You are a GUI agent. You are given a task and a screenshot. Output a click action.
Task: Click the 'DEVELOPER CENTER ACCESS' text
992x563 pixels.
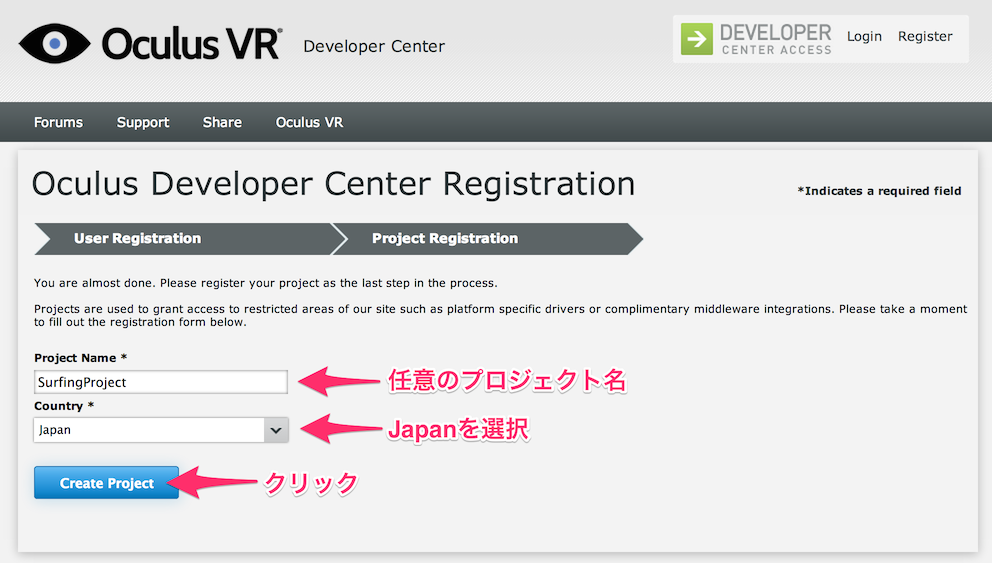[x=776, y=40]
